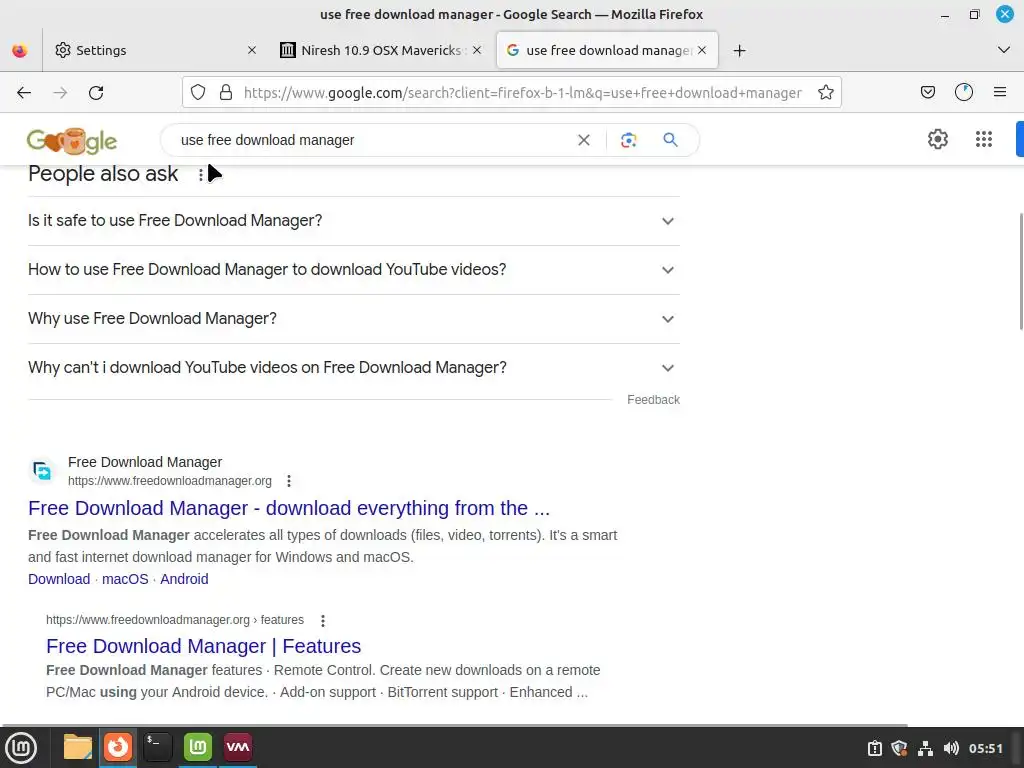The width and height of the screenshot is (1024, 768).
Task: Open the macOS sitelink
Action: [x=125, y=579]
